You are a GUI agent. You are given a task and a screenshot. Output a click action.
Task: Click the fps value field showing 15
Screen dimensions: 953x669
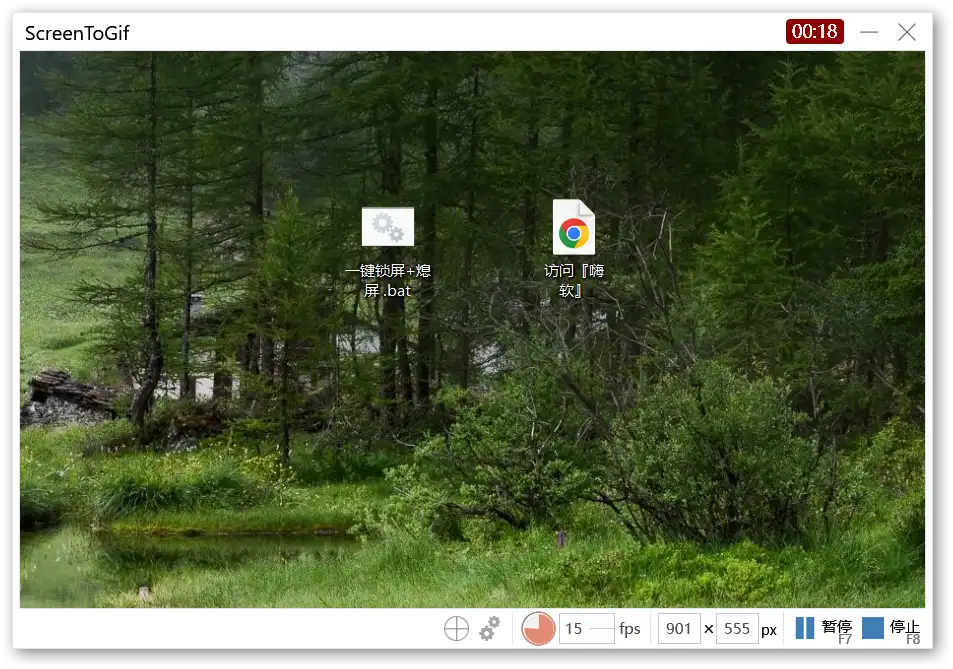tap(587, 628)
